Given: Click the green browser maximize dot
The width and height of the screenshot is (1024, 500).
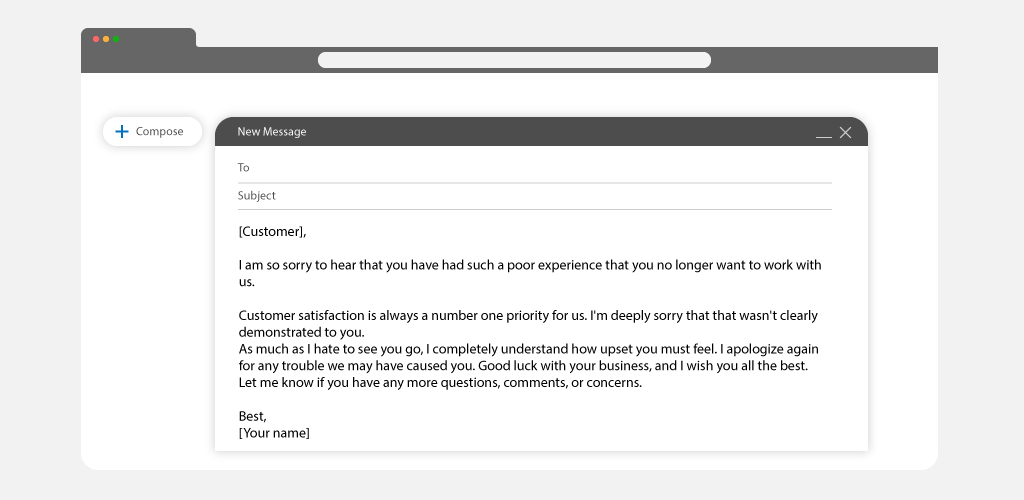Looking at the screenshot, I should (x=116, y=39).
